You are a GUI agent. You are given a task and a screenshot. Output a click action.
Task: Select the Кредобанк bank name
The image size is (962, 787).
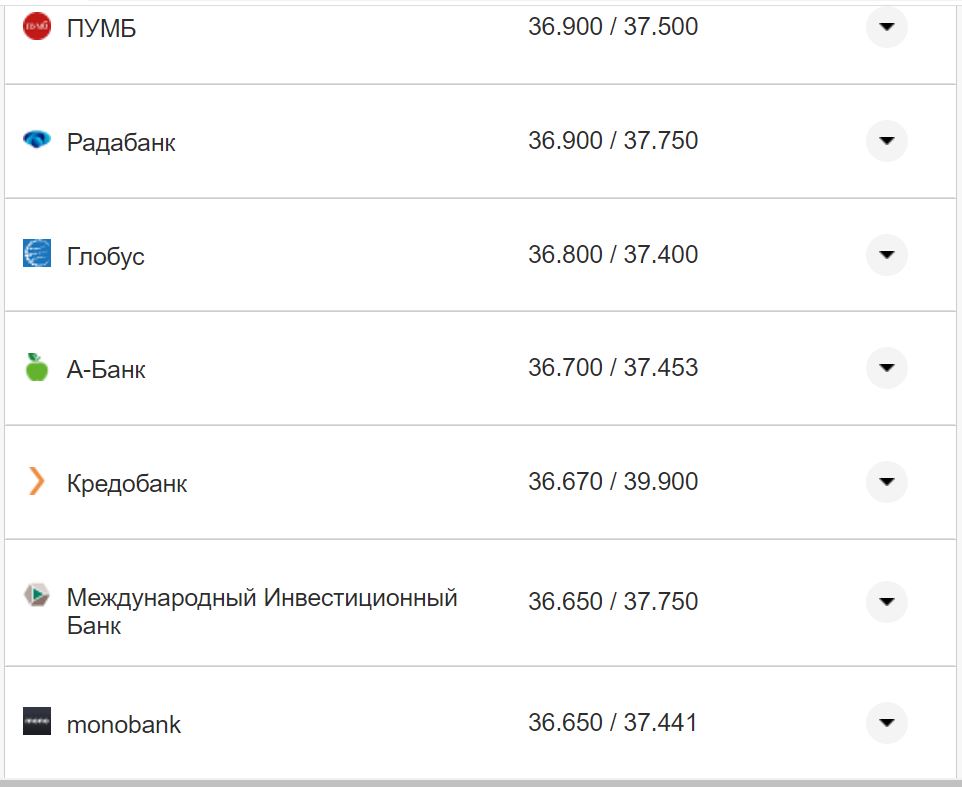(x=128, y=481)
